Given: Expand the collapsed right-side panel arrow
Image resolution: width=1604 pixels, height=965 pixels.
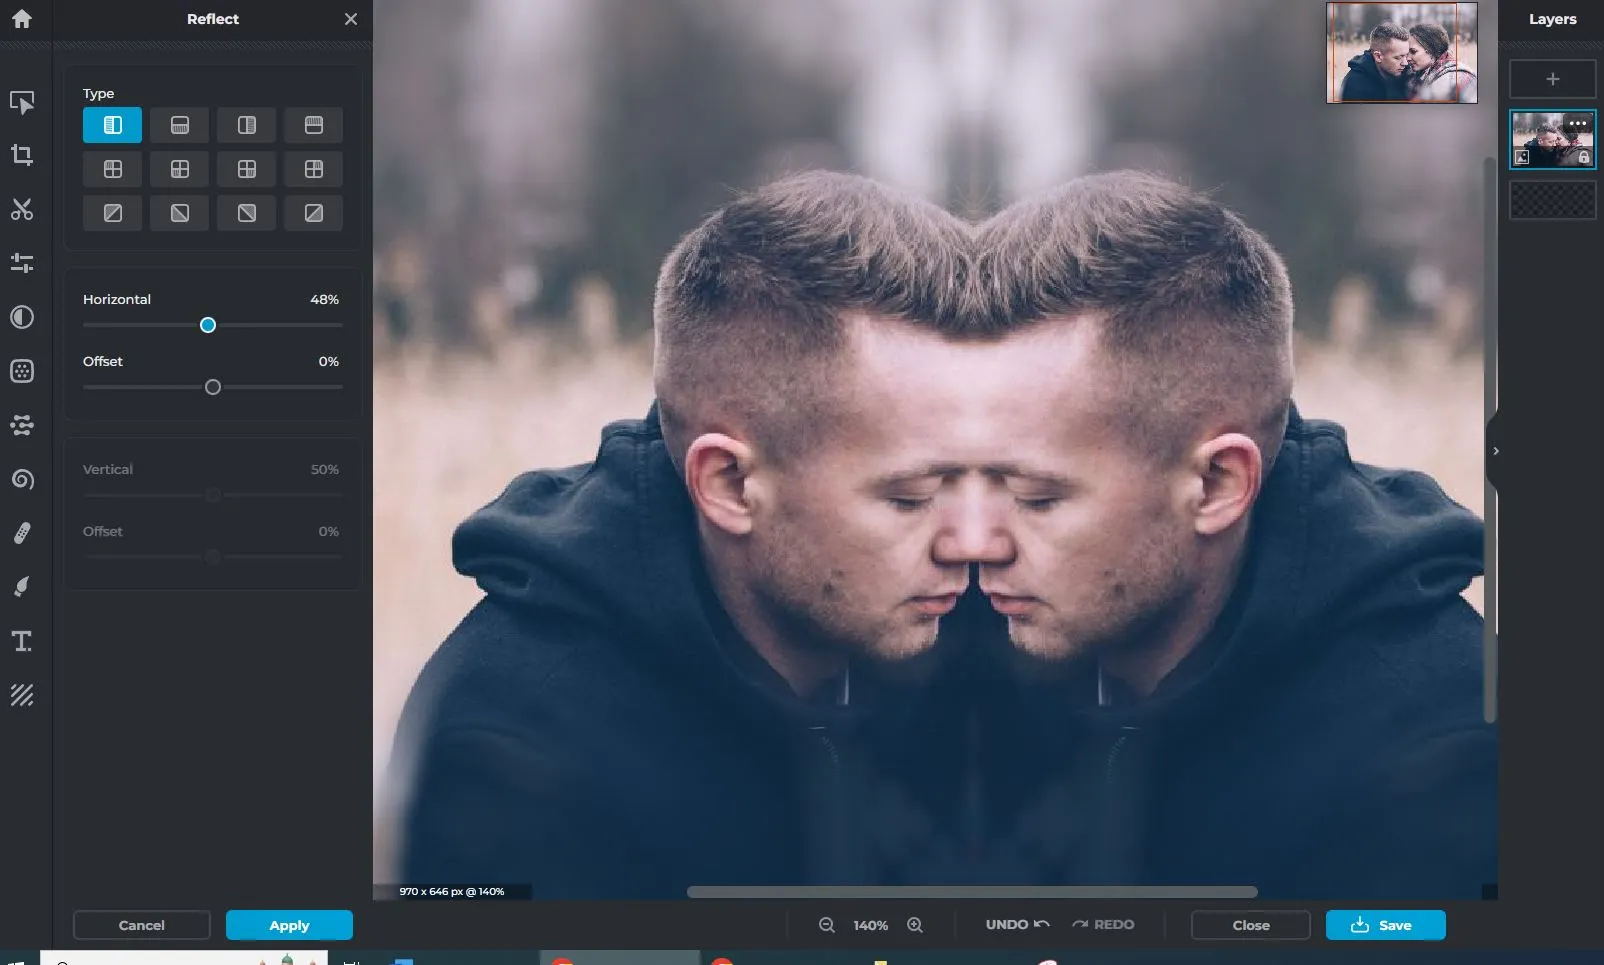Looking at the screenshot, I should pos(1494,450).
